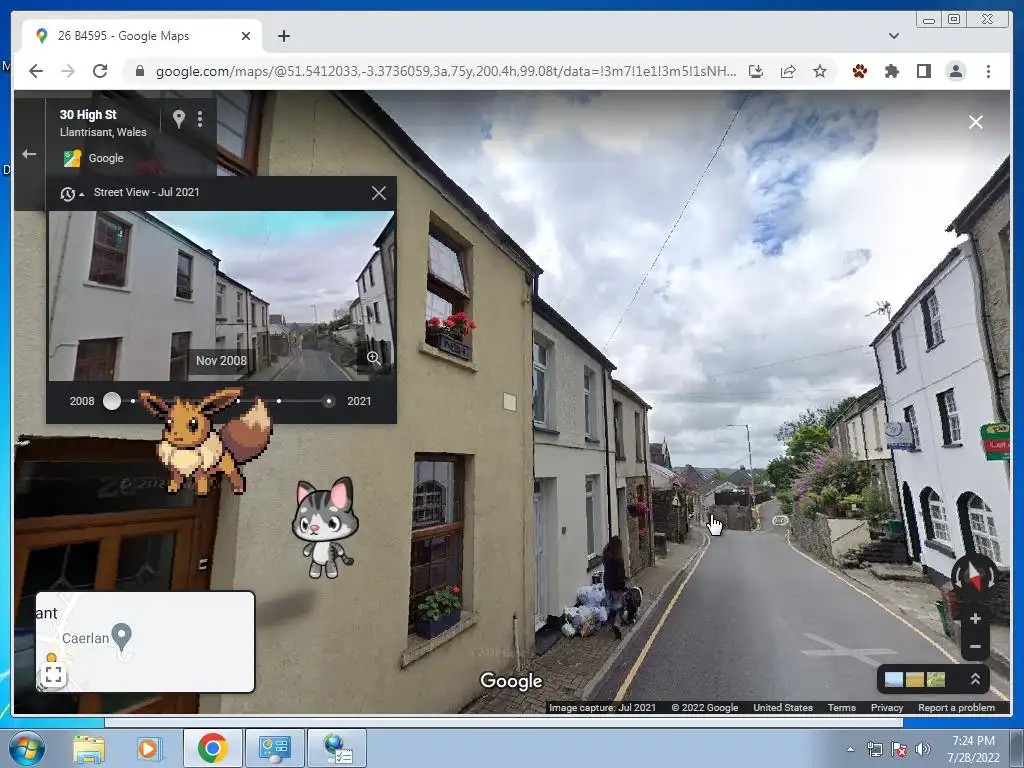Click the gray cat overlay character
The height and width of the screenshot is (768, 1024).
[325, 528]
